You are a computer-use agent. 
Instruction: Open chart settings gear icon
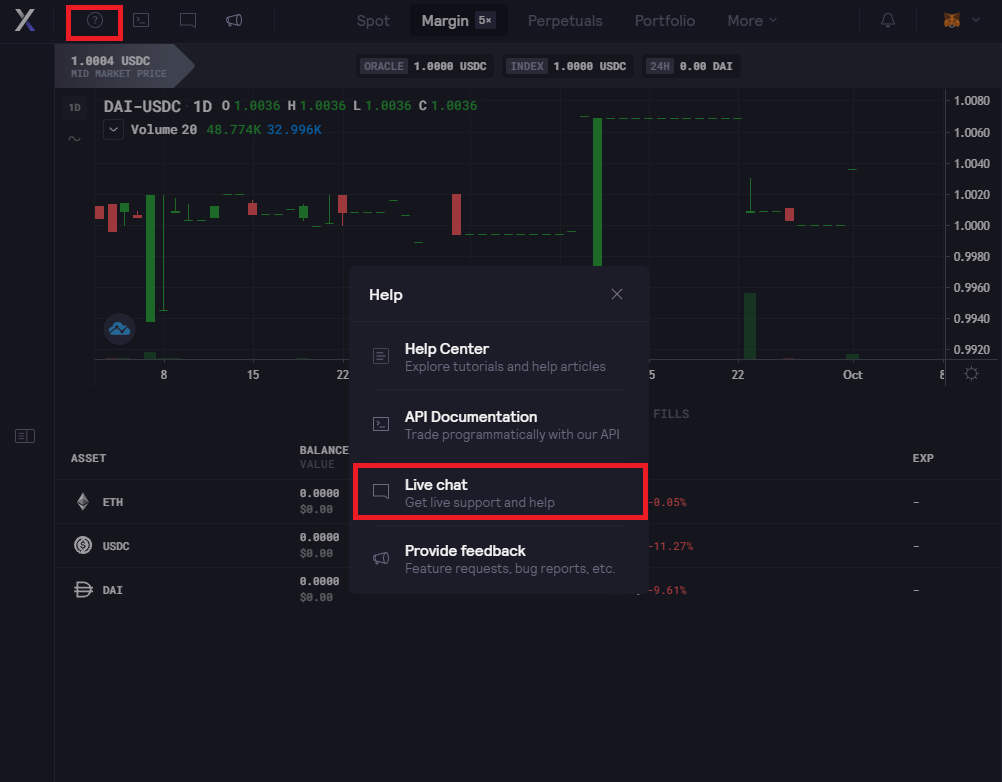971,374
